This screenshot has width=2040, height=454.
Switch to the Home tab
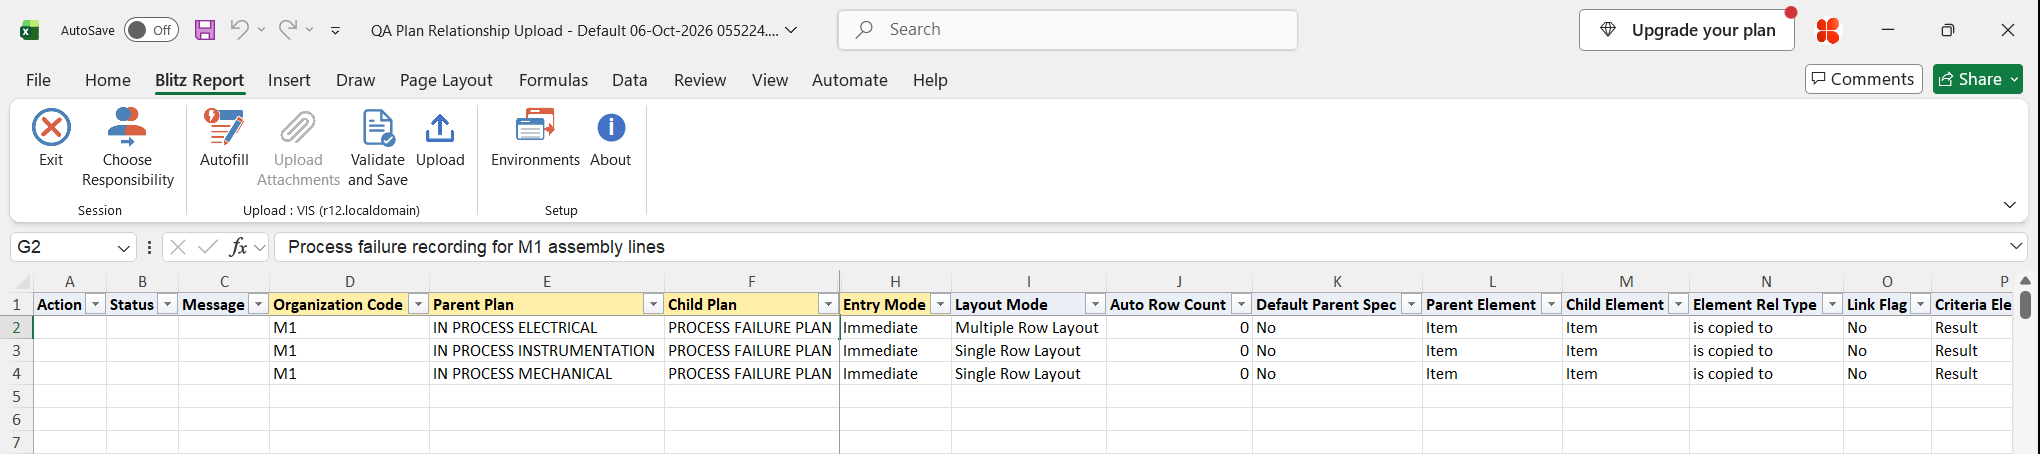click(108, 80)
